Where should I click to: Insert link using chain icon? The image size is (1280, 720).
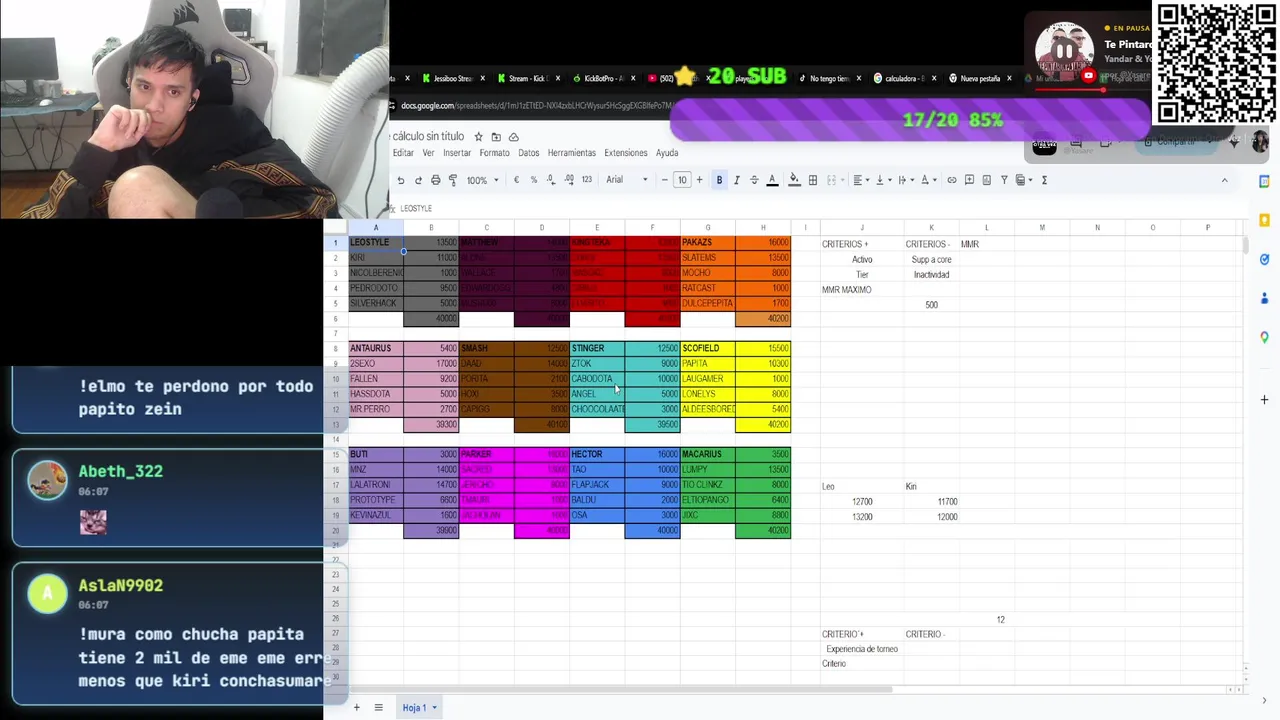[952, 180]
